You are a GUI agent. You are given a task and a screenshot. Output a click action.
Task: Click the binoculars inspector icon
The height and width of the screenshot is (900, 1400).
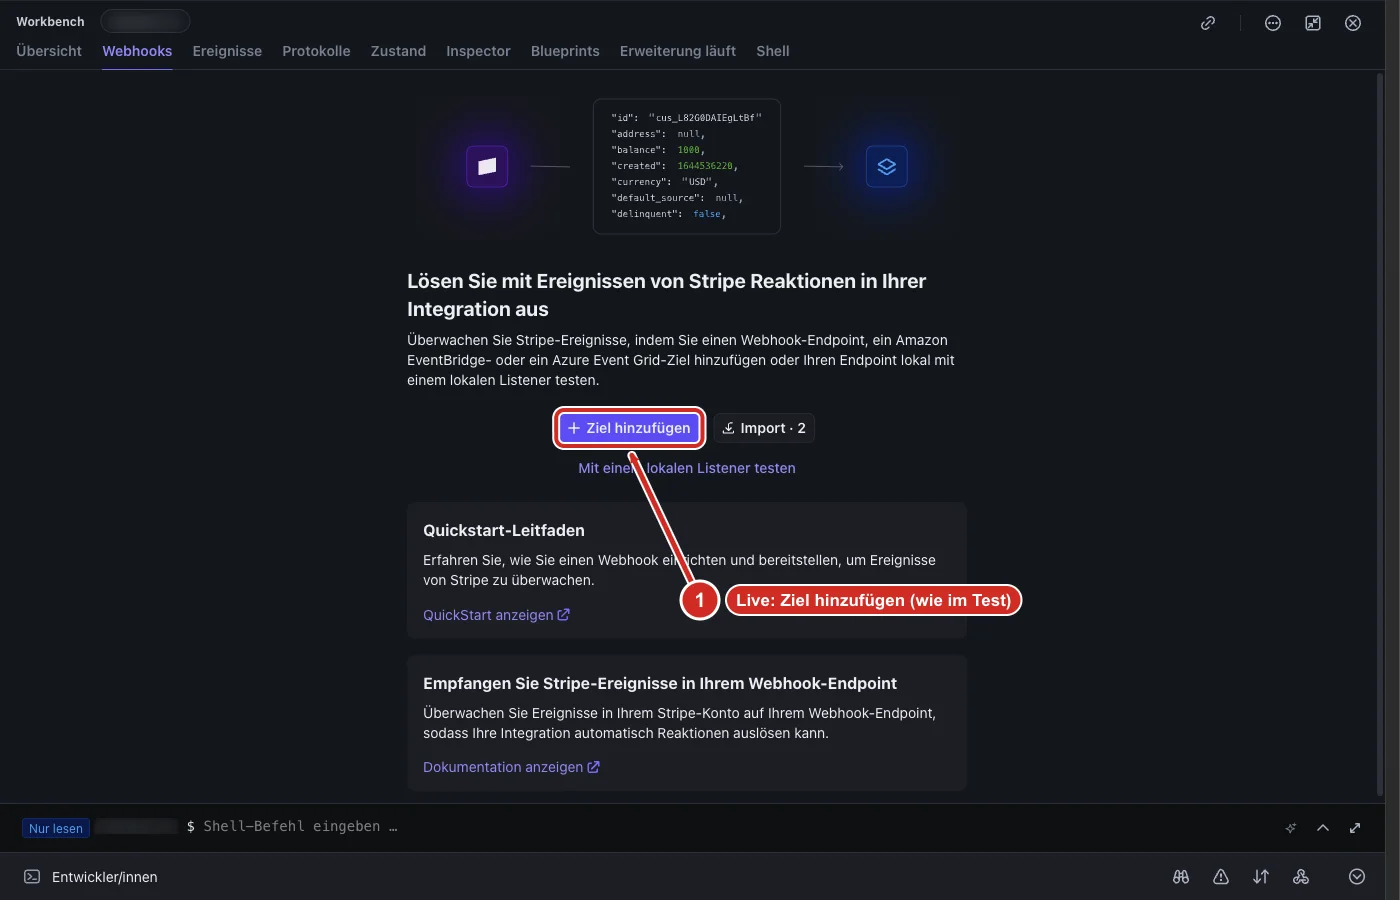[x=1181, y=877]
